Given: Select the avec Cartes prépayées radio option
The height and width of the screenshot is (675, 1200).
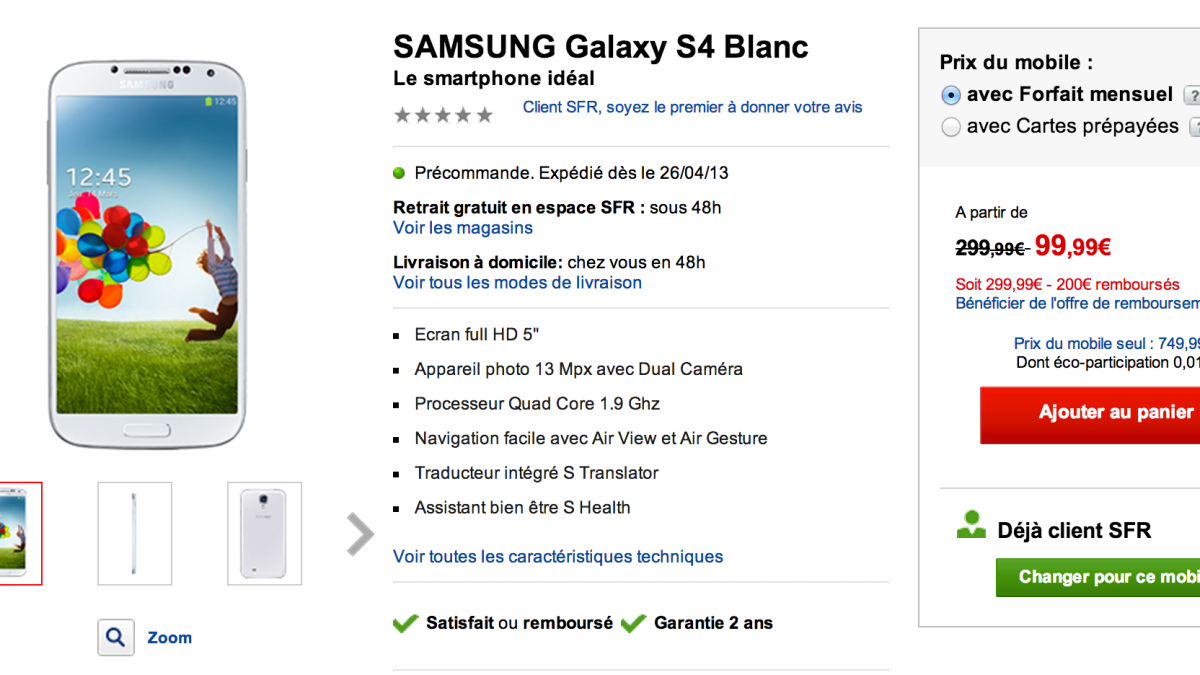Looking at the screenshot, I should 951,127.
